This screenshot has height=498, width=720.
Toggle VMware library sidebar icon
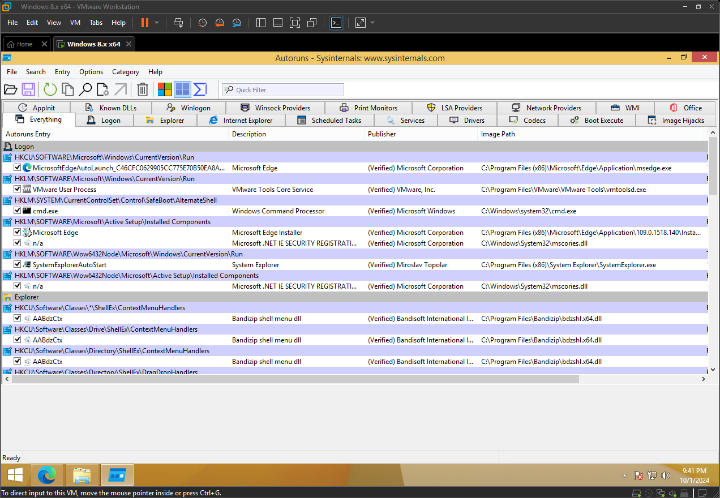coord(260,22)
